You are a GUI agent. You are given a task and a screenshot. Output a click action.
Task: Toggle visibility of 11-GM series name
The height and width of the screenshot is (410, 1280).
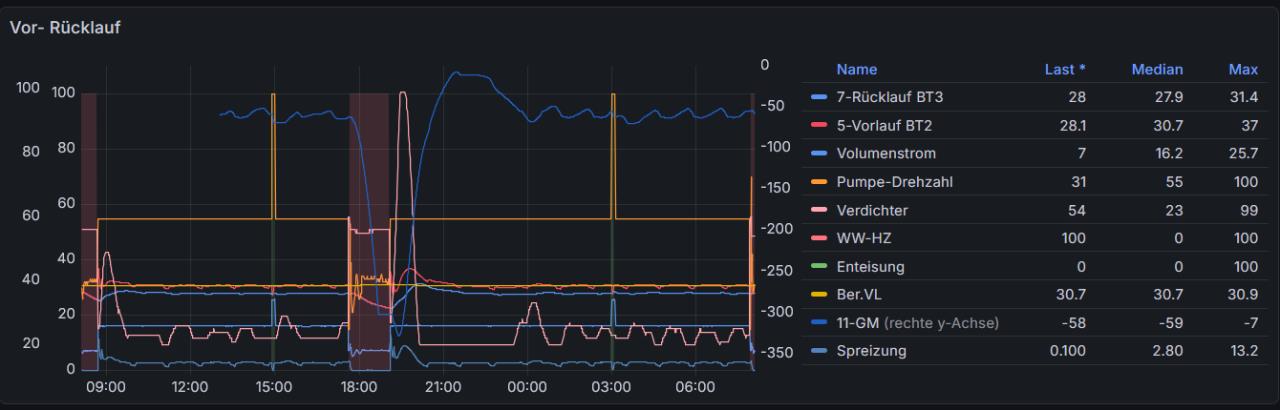[861, 323]
